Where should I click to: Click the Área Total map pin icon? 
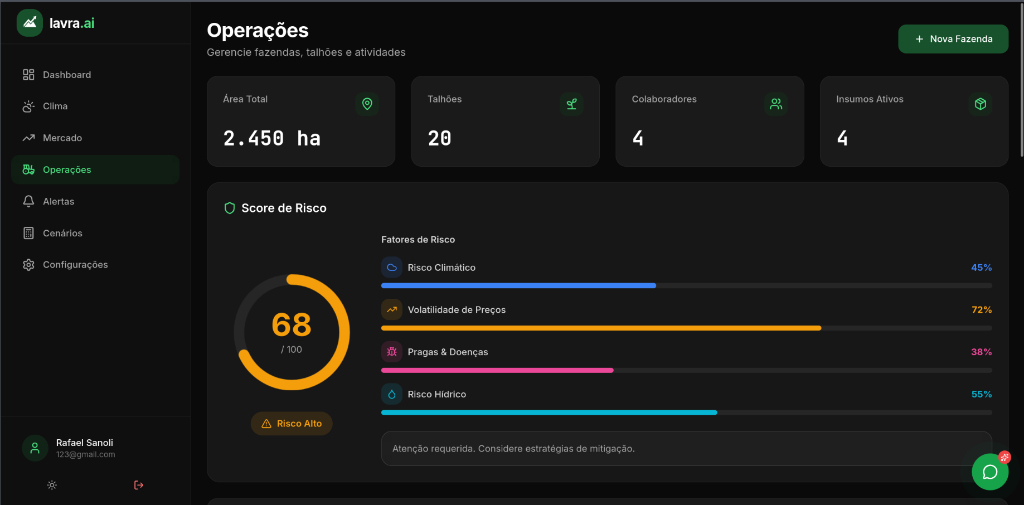point(367,104)
